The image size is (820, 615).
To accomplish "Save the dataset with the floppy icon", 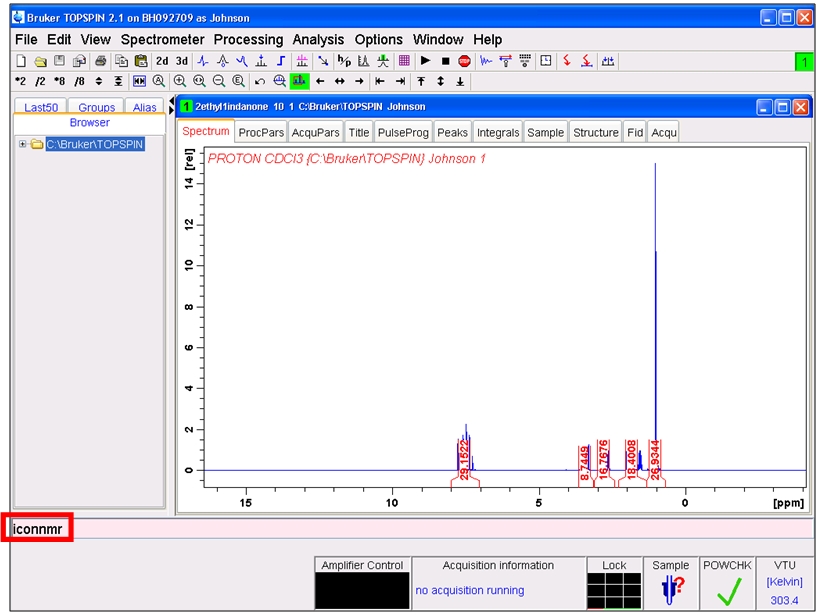I will pyautogui.click(x=60, y=61).
